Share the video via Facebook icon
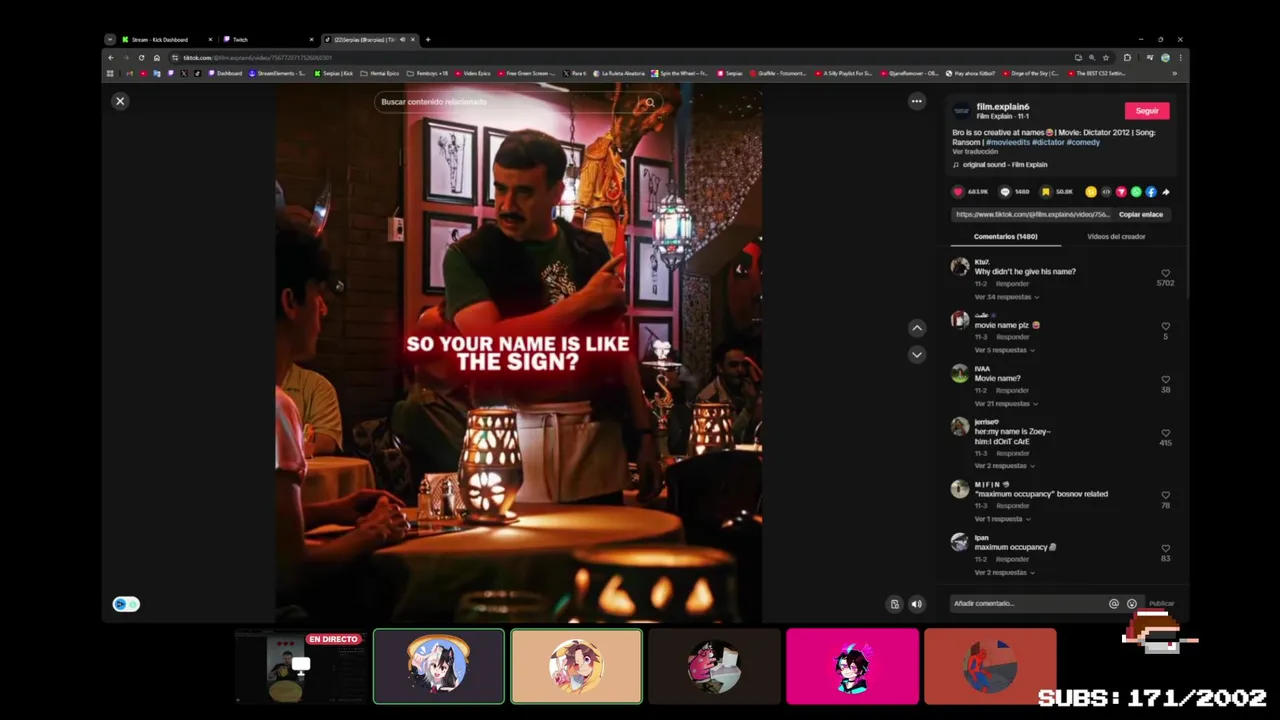 [1151, 192]
